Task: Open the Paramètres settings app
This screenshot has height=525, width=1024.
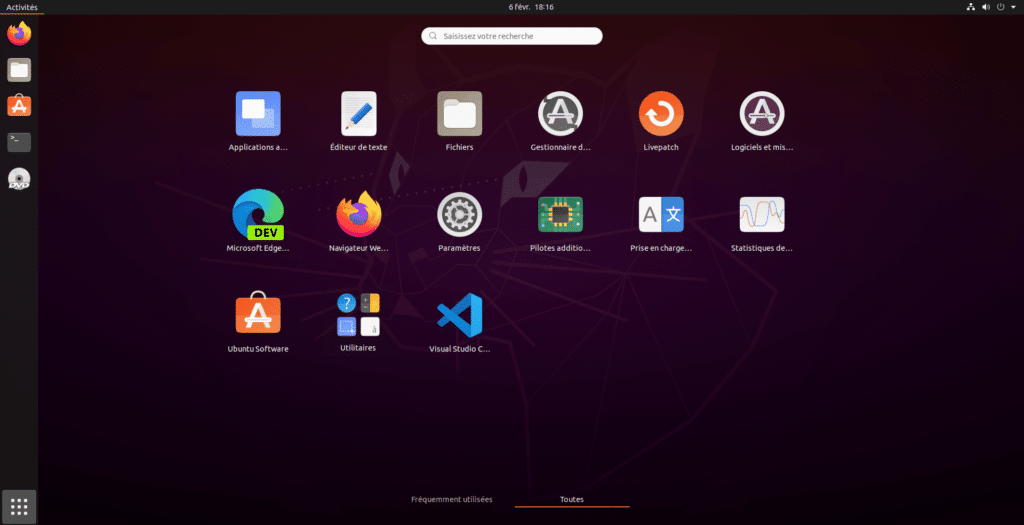Action: pos(459,215)
